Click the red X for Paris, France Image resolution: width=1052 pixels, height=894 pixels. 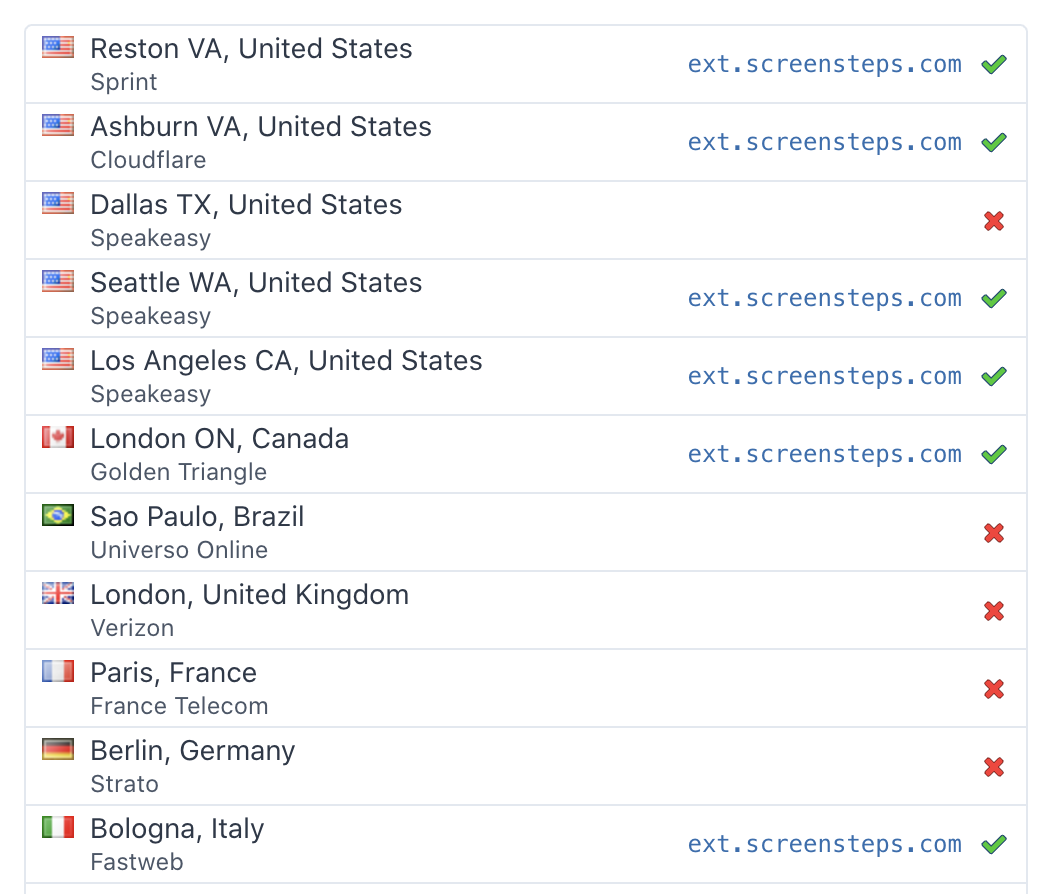[x=993, y=689]
